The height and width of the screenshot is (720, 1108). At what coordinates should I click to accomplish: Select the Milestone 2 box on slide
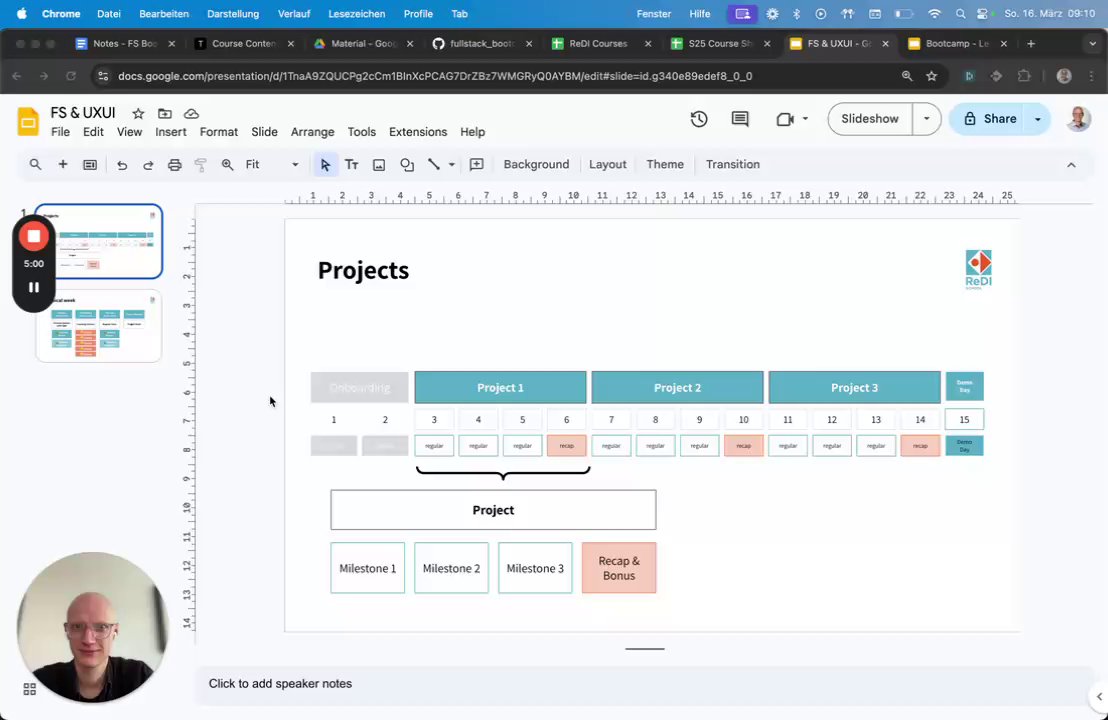[x=452, y=568]
